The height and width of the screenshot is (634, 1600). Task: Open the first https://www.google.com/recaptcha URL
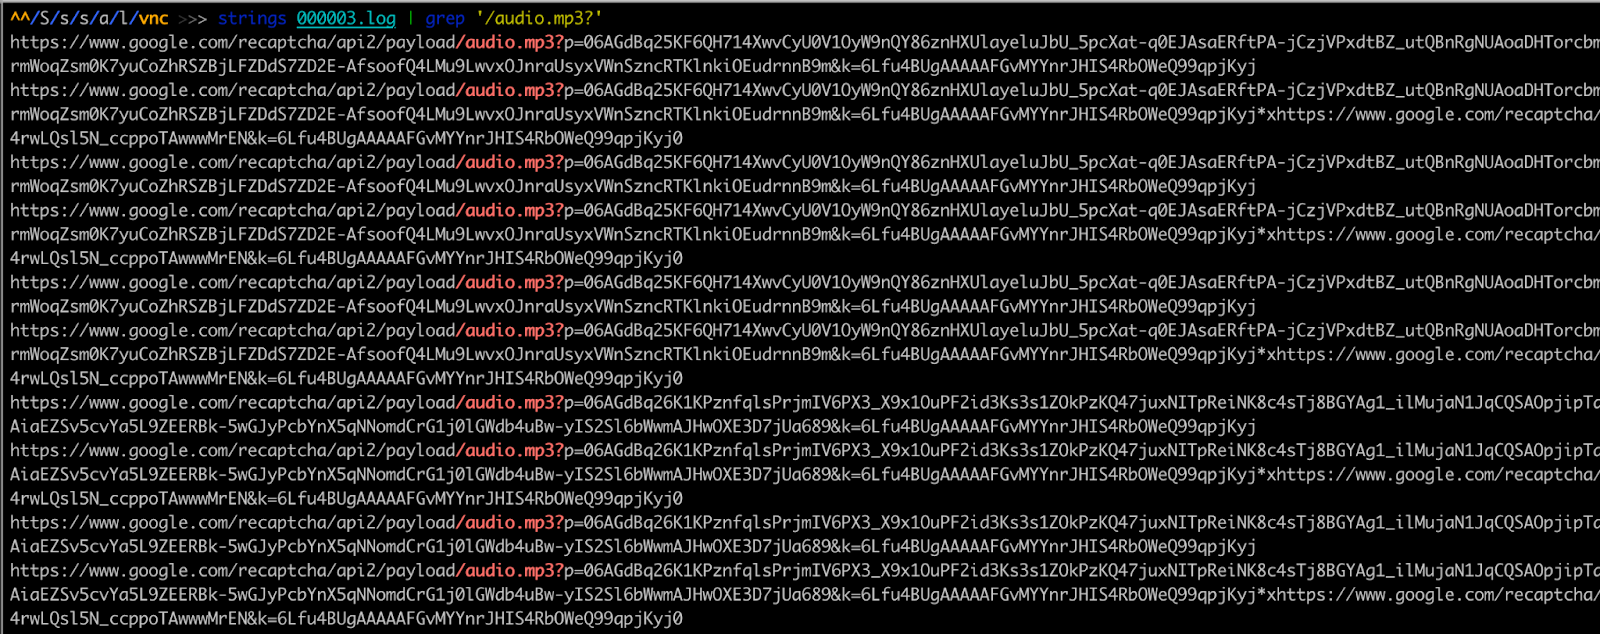(x=805, y=42)
